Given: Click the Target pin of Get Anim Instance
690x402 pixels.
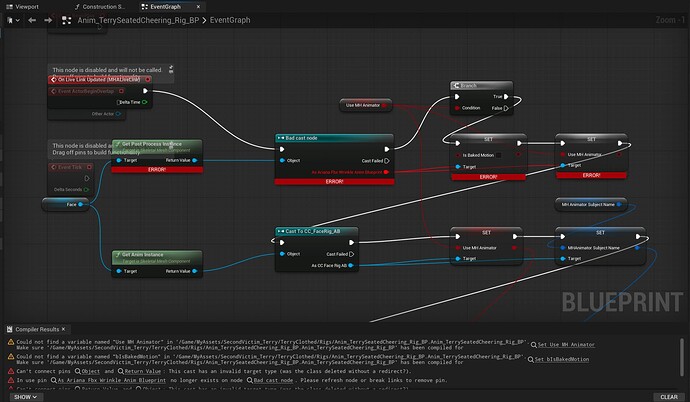Looking at the screenshot, I should pos(119,271).
